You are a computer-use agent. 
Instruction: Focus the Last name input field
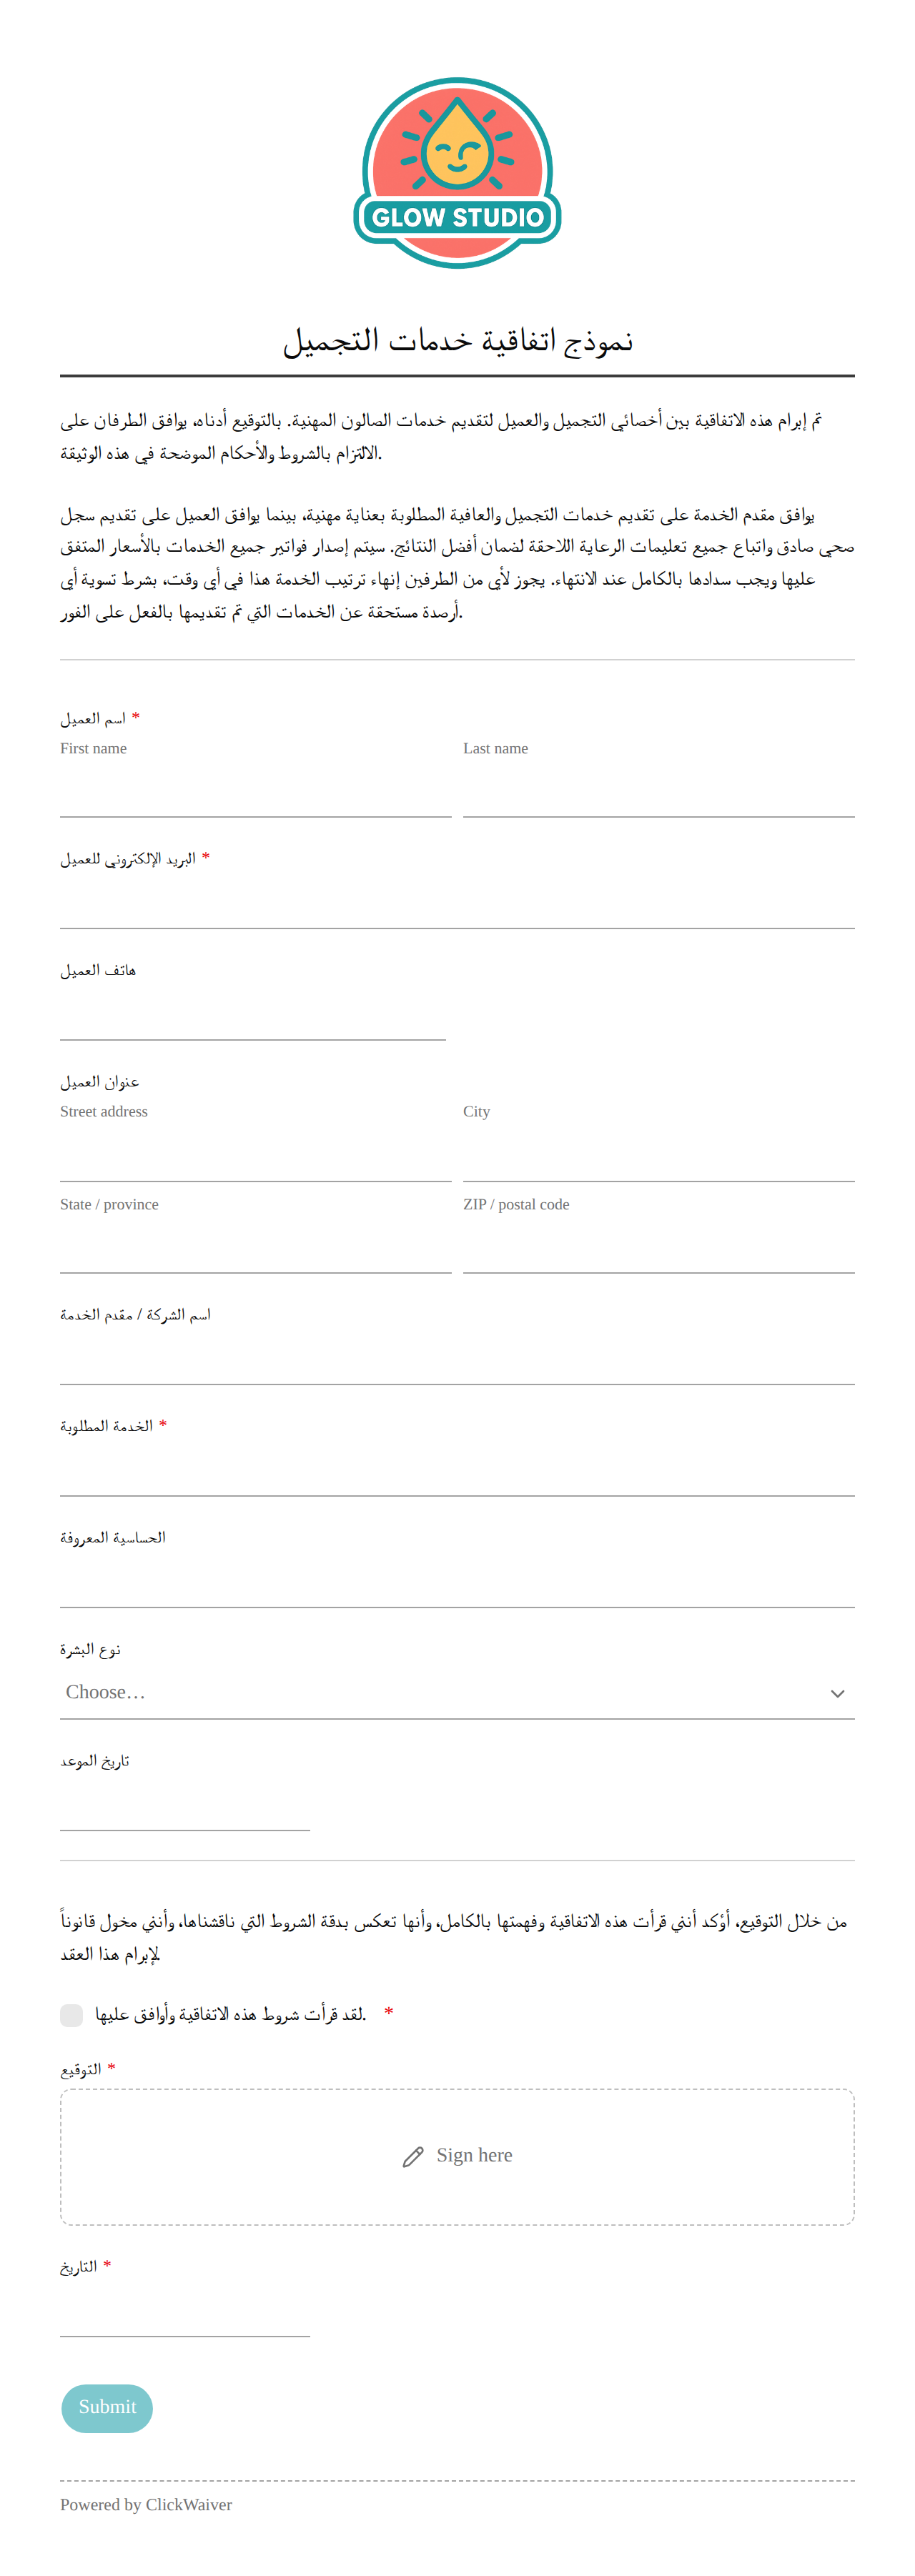tap(659, 791)
